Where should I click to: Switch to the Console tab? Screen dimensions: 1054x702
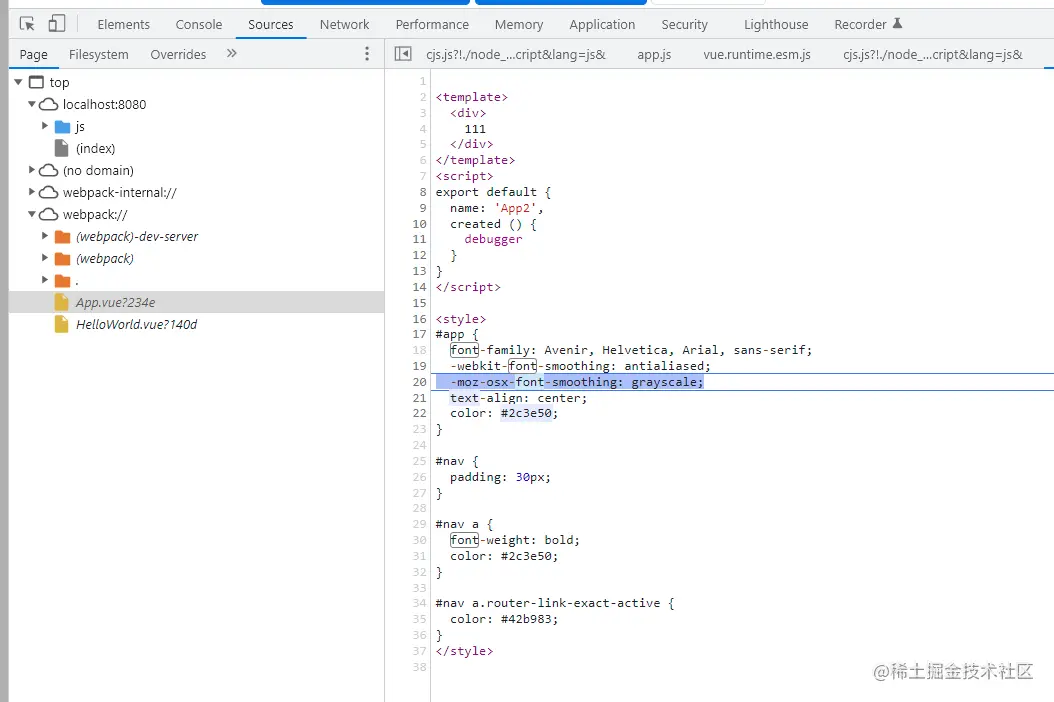[x=199, y=25]
